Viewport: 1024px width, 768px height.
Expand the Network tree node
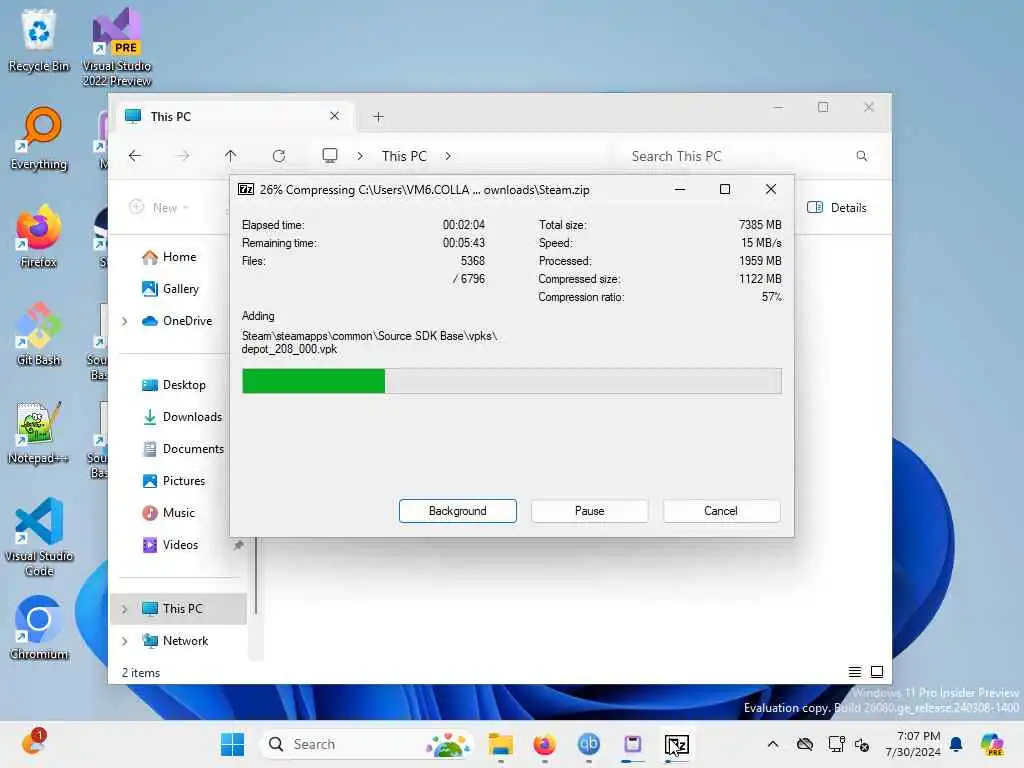point(125,641)
